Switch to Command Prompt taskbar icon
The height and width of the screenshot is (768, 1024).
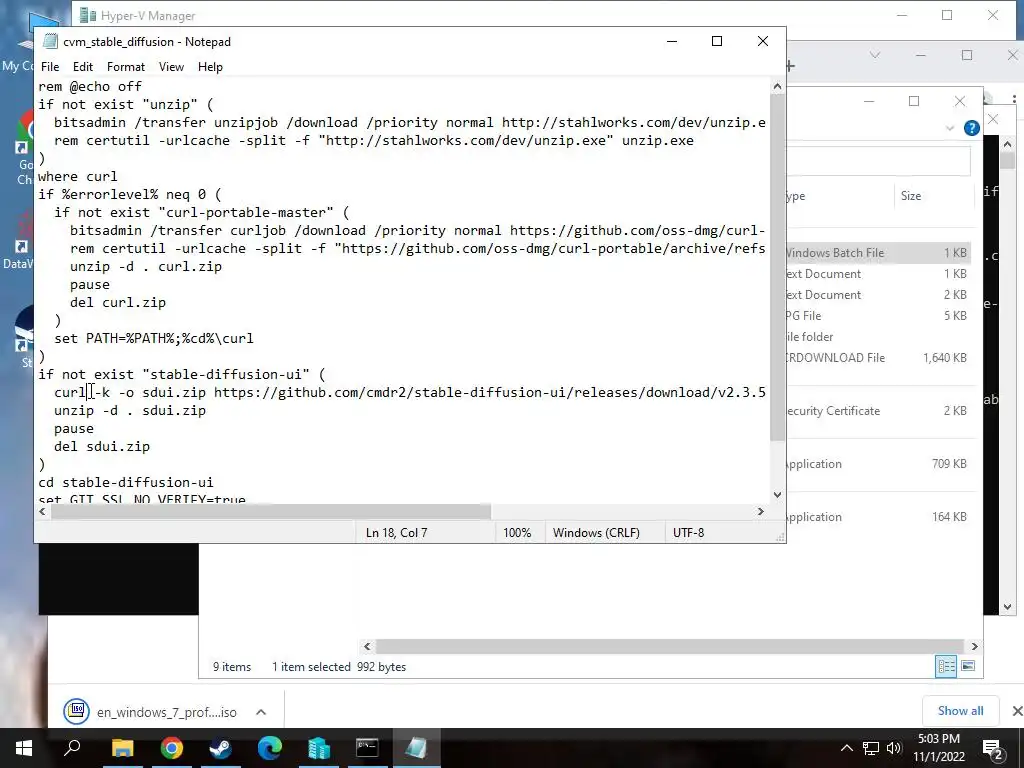367,748
